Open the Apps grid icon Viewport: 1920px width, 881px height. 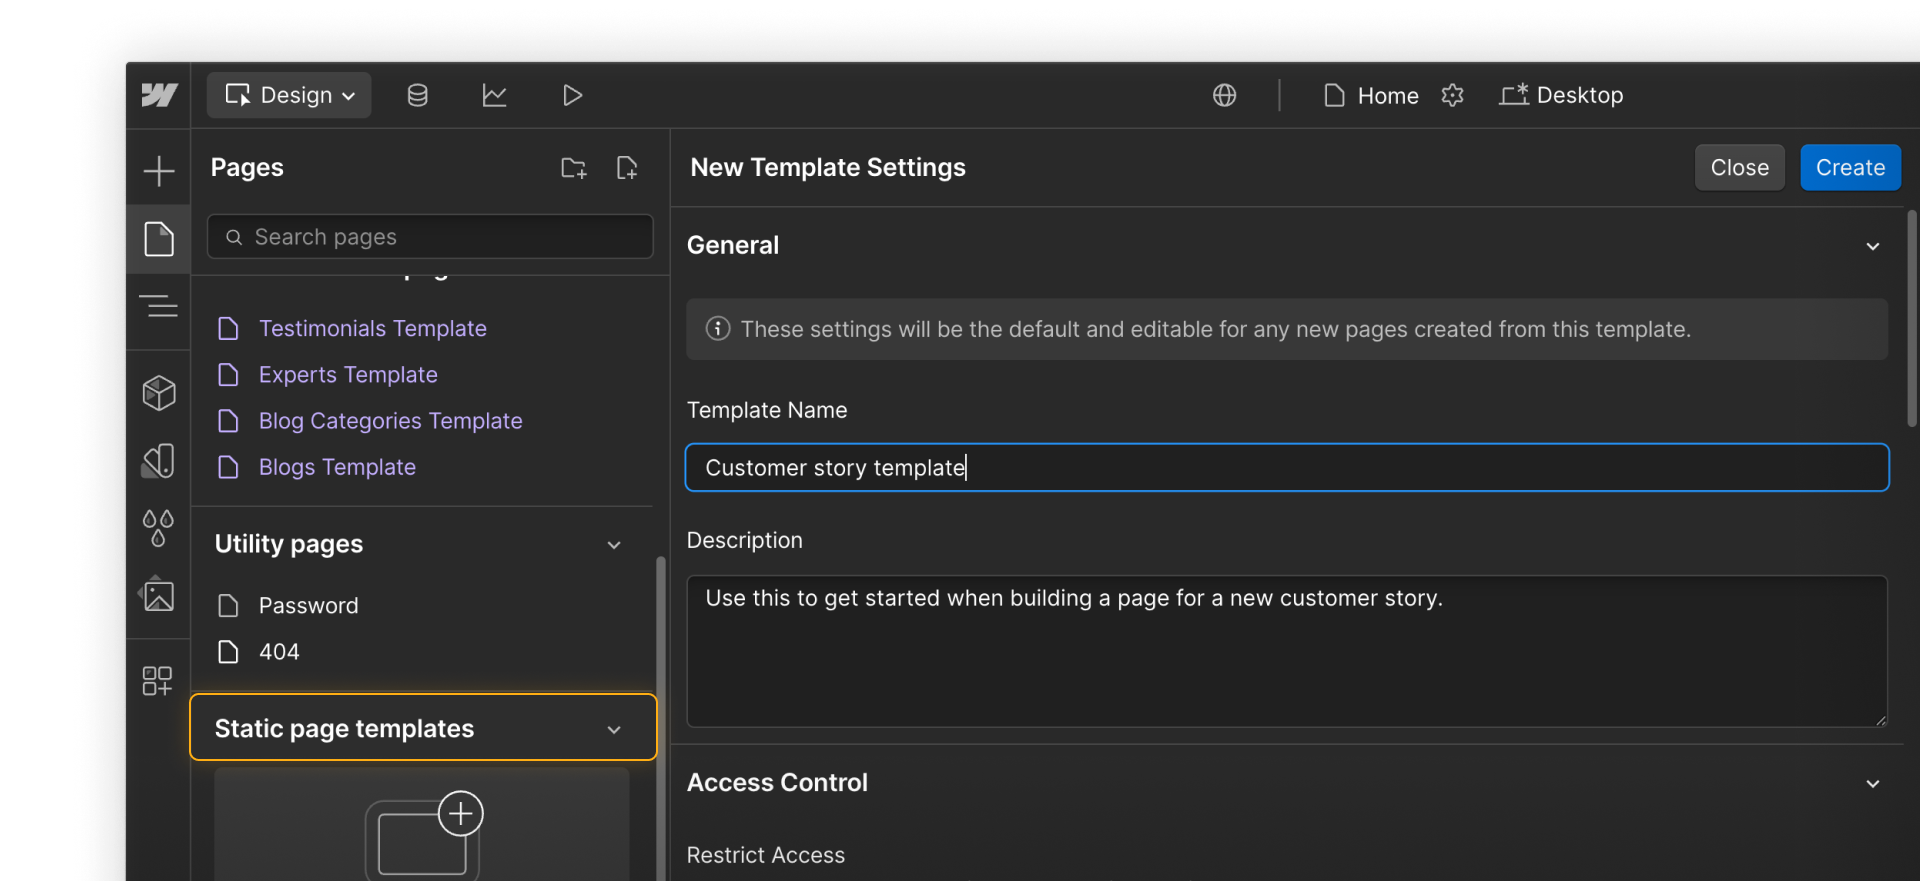[x=158, y=681]
